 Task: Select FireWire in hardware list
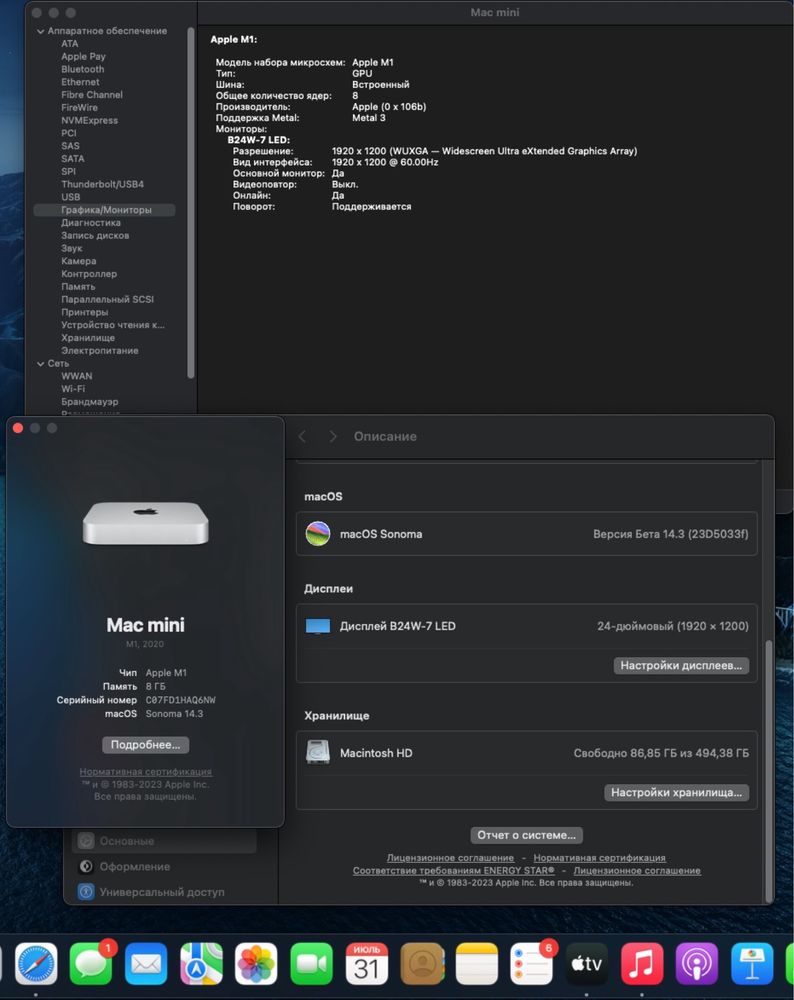coord(79,107)
